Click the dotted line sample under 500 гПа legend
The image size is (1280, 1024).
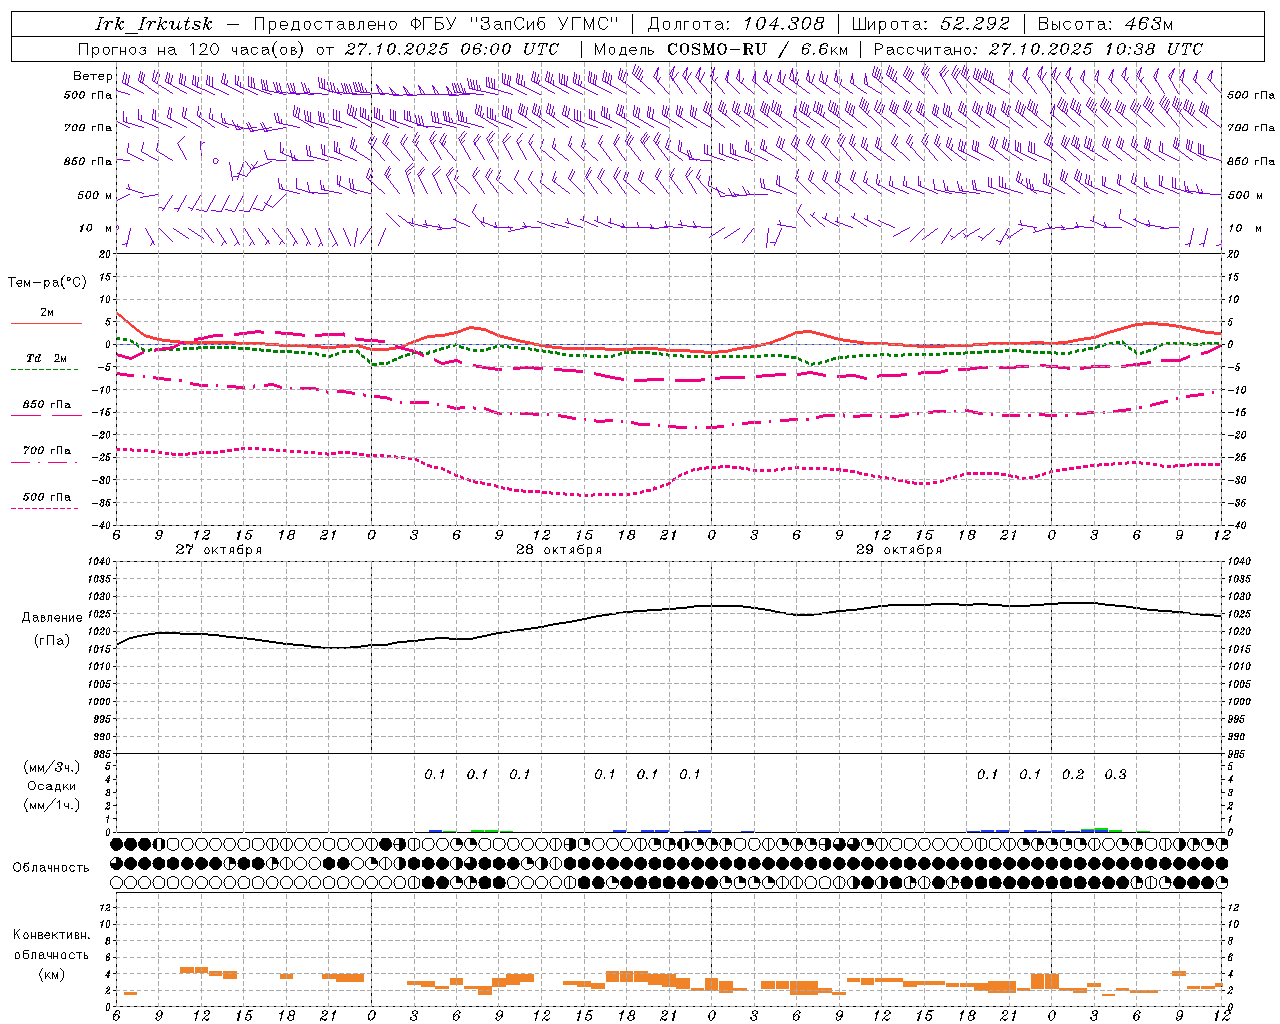46,508
